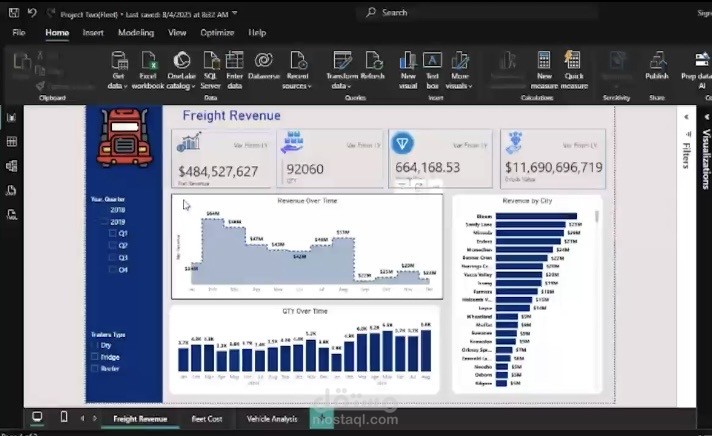
Task: Click the Undo arrow icon
Action: 32,13
